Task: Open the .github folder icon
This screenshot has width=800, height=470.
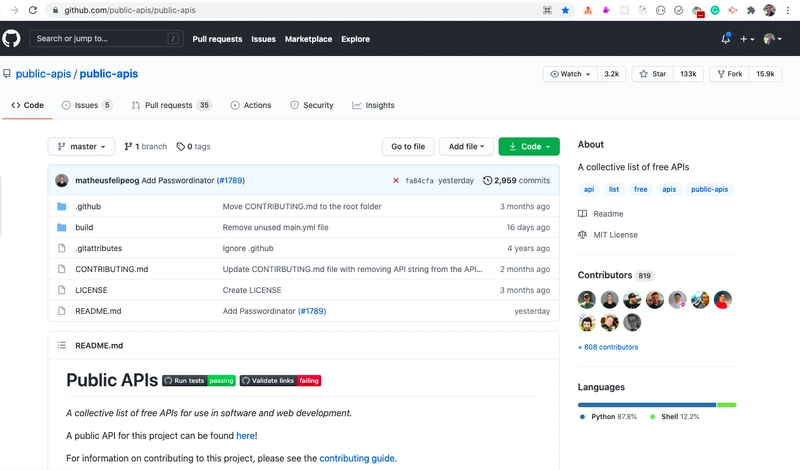Action: tap(62, 207)
